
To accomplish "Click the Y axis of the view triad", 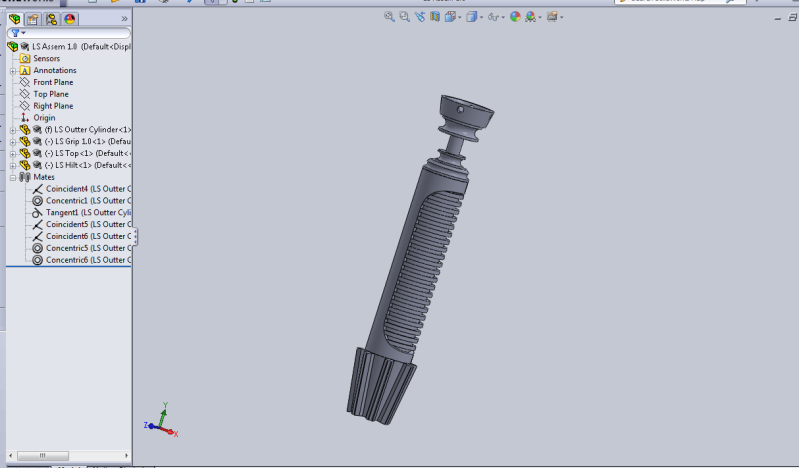I will pyautogui.click(x=164, y=414).
